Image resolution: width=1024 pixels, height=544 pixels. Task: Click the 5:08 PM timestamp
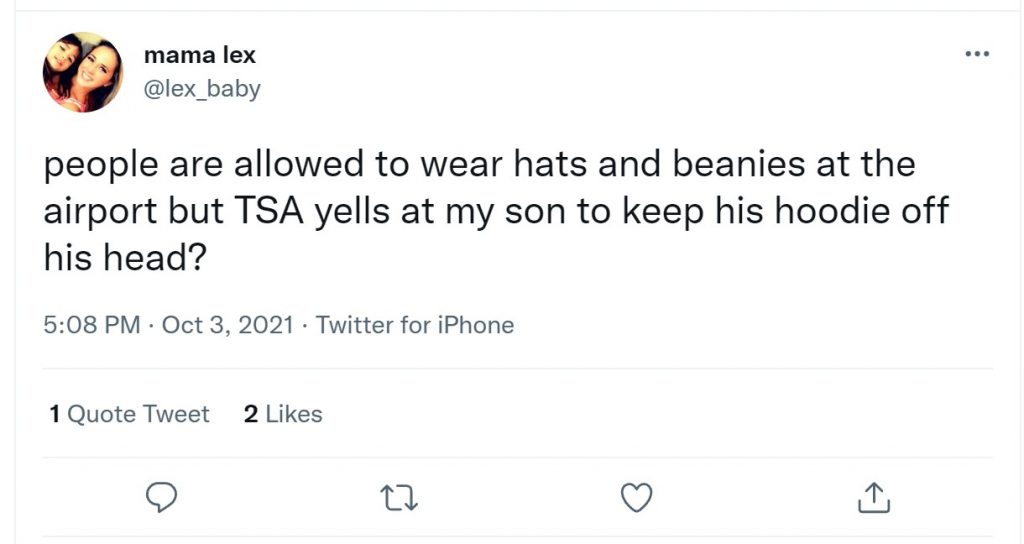[x=92, y=325]
